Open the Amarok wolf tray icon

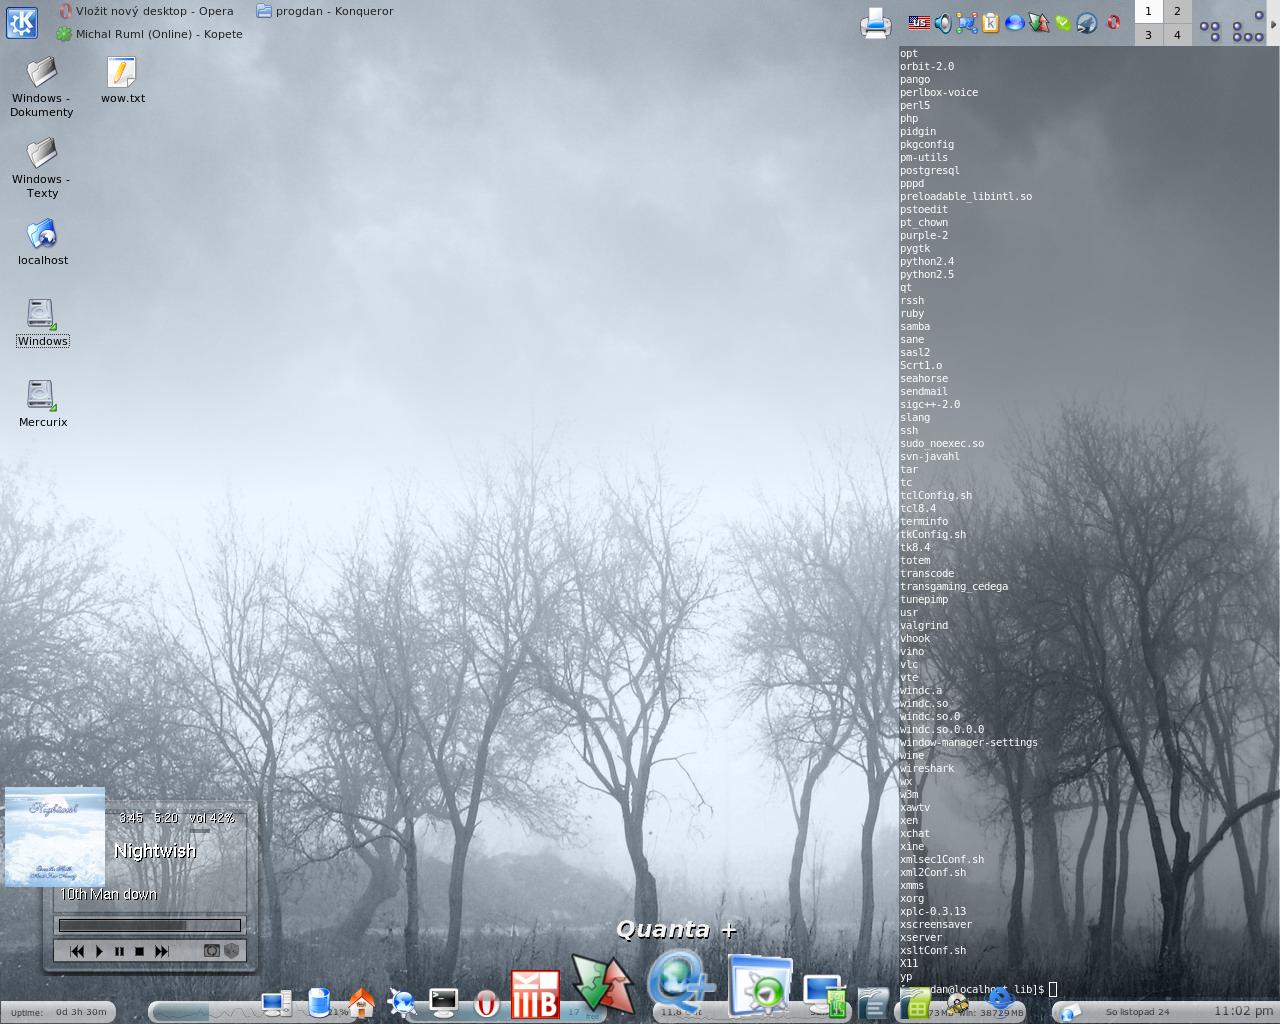(x=1087, y=22)
